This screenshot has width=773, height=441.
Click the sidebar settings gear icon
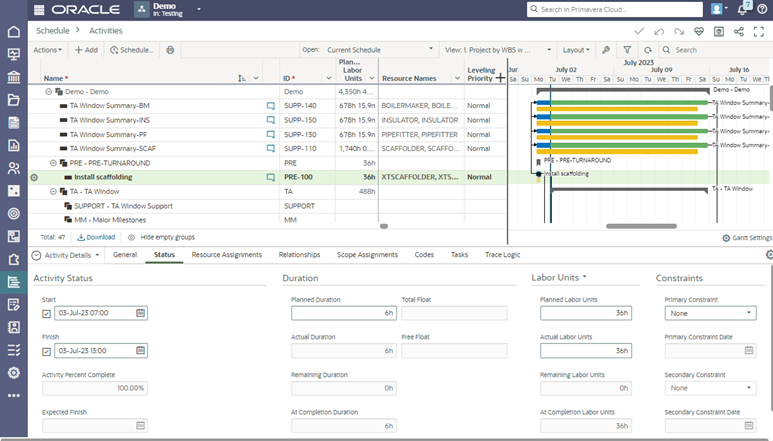pos(13,372)
